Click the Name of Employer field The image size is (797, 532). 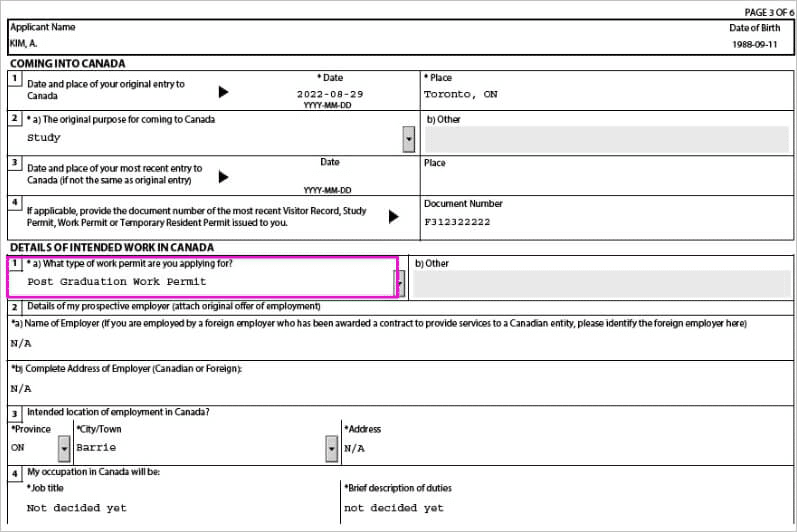click(x=400, y=343)
